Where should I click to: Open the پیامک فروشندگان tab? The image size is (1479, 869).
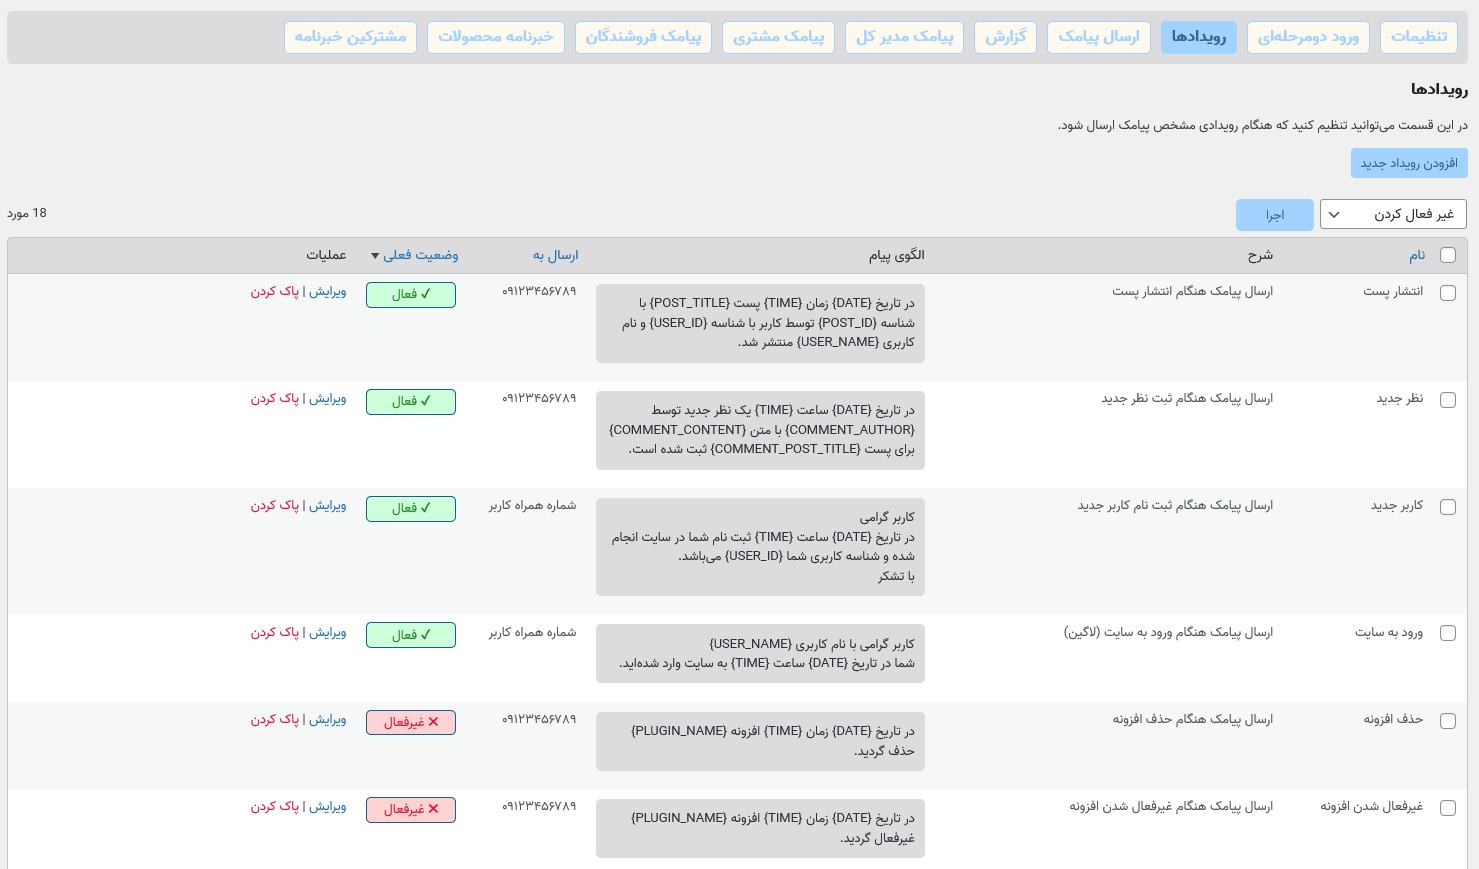[643, 37]
